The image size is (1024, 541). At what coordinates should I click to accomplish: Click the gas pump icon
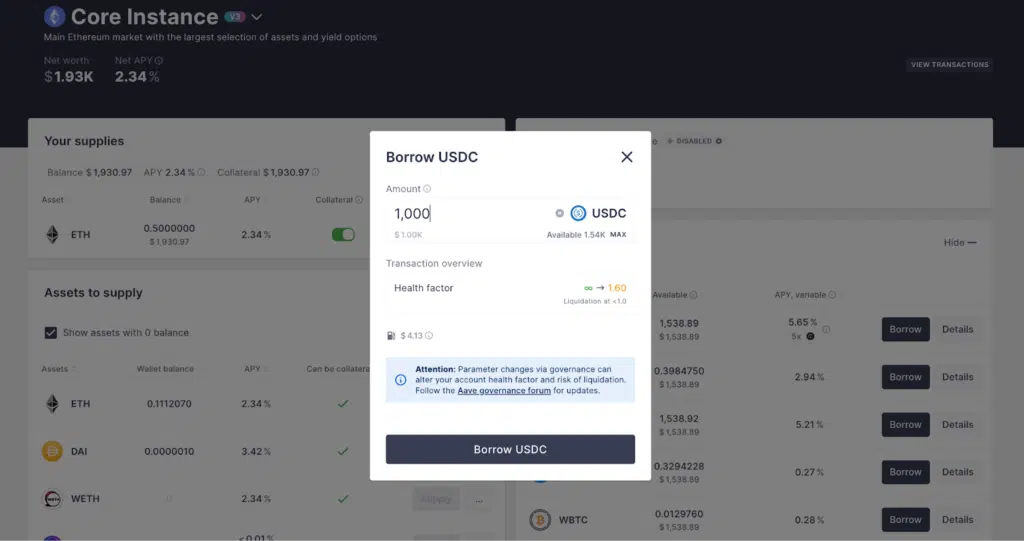(x=391, y=335)
